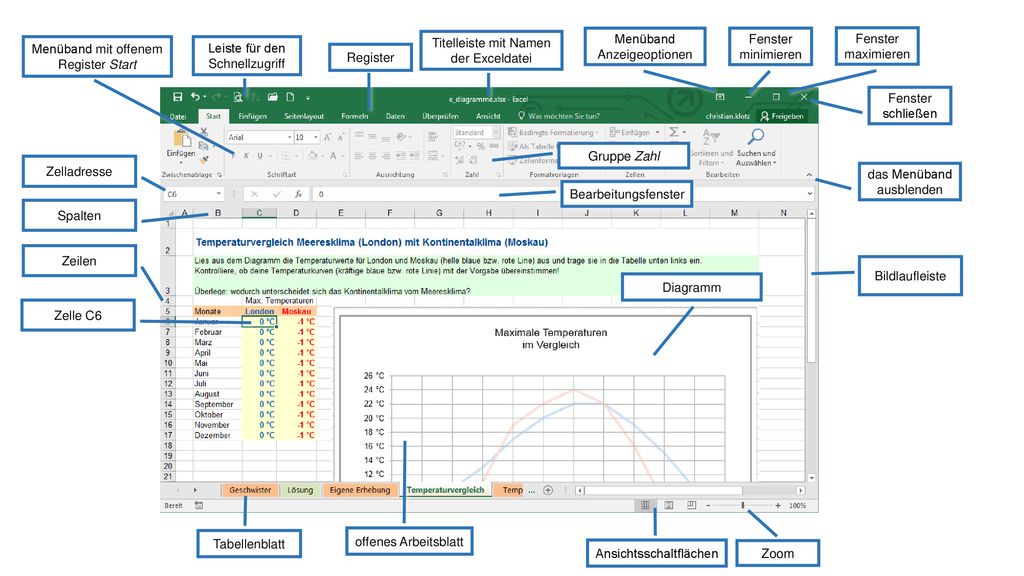Screen dimensions: 1024x576
Task: Switch to the Formeln ribbon tab
Action: click(355, 116)
